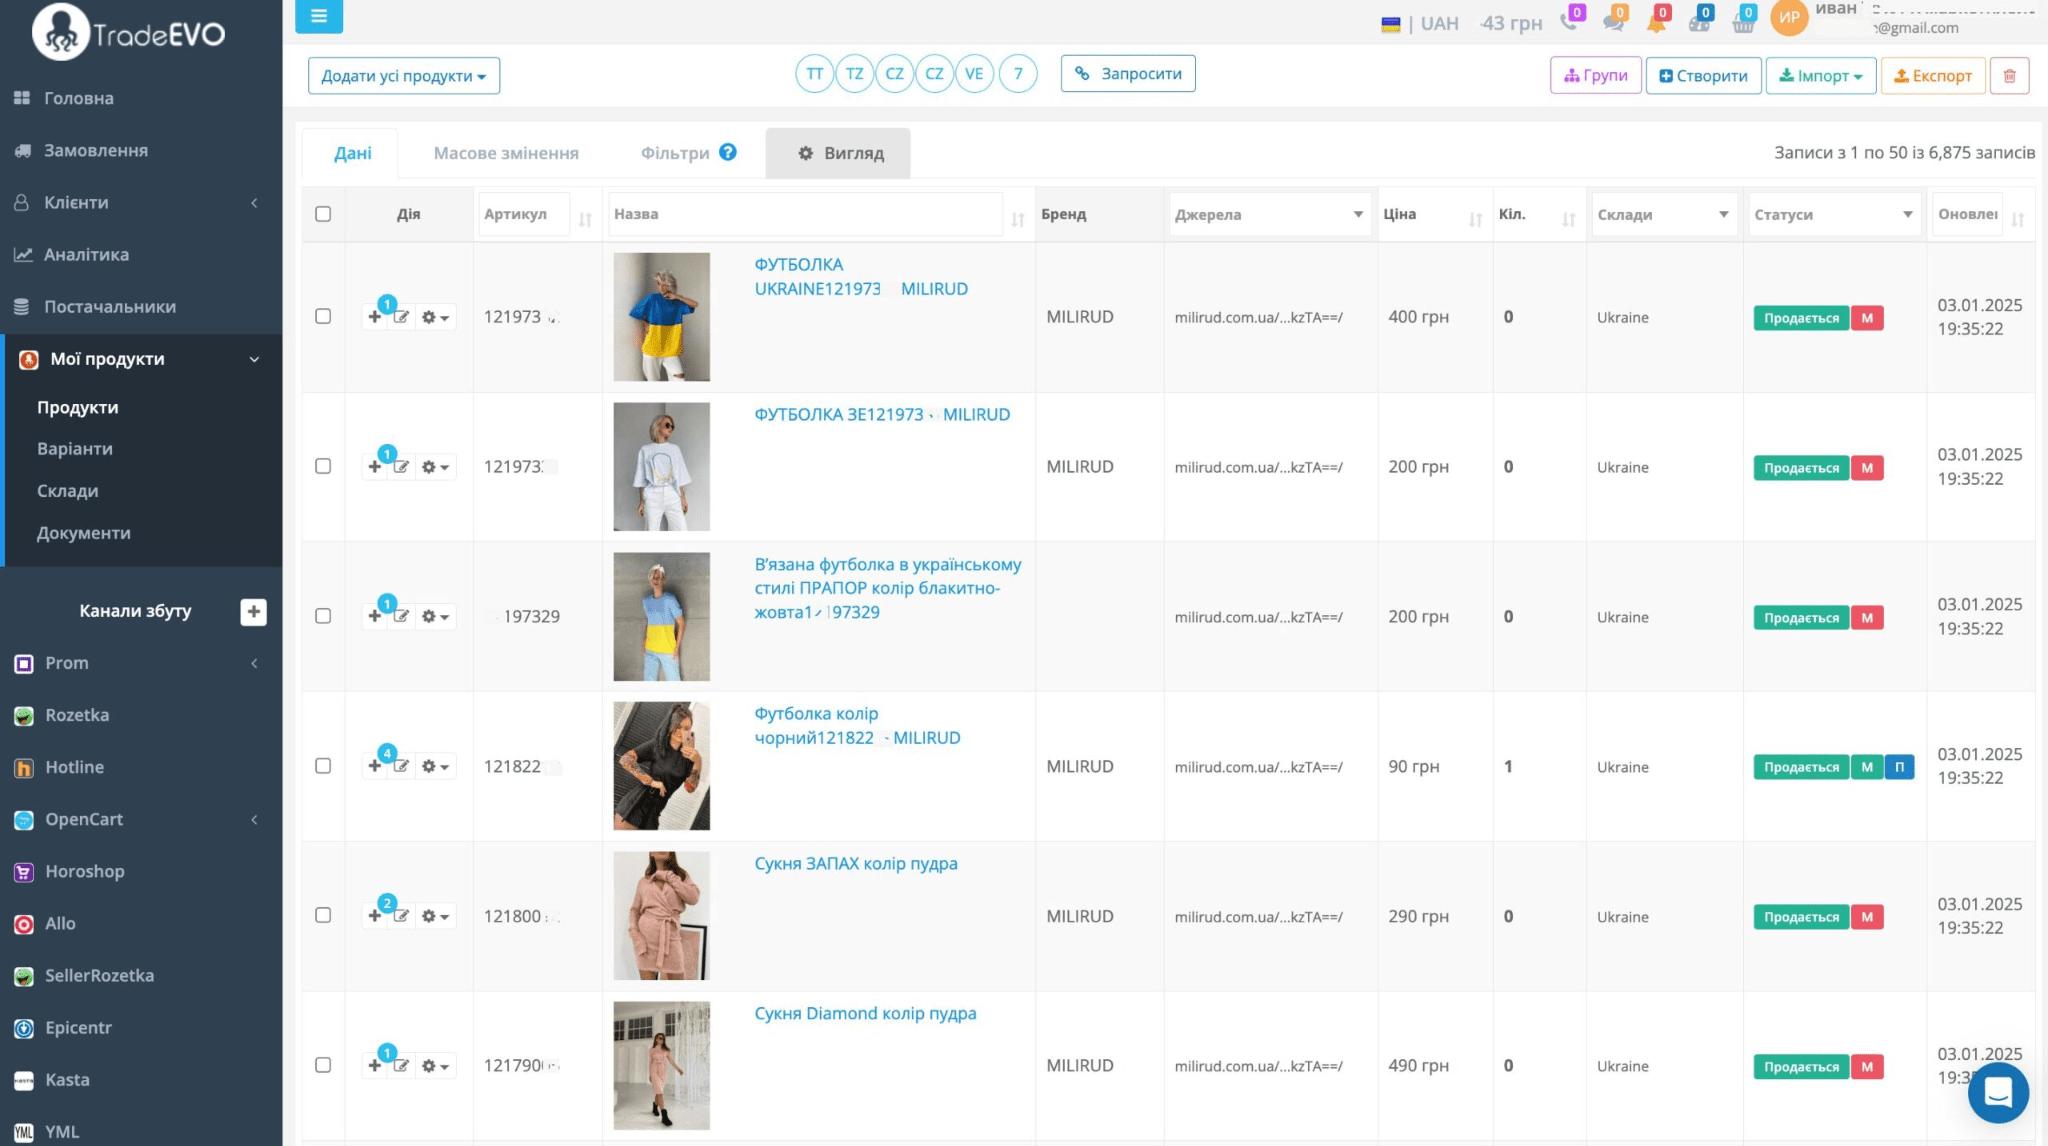Image resolution: width=2048 pixels, height=1146 pixels.
Task: Click the TT round channel badge
Action: (x=815, y=74)
